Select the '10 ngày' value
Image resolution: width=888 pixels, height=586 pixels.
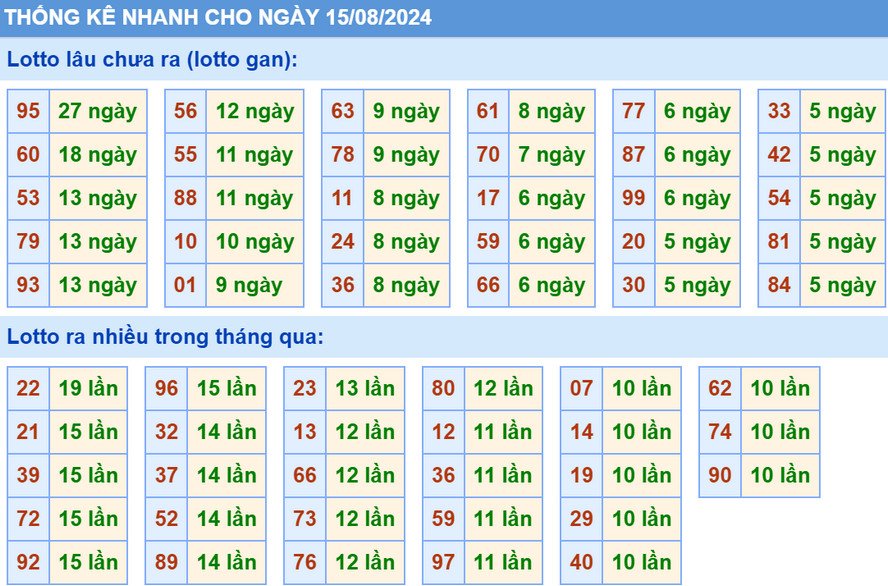click(255, 242)
